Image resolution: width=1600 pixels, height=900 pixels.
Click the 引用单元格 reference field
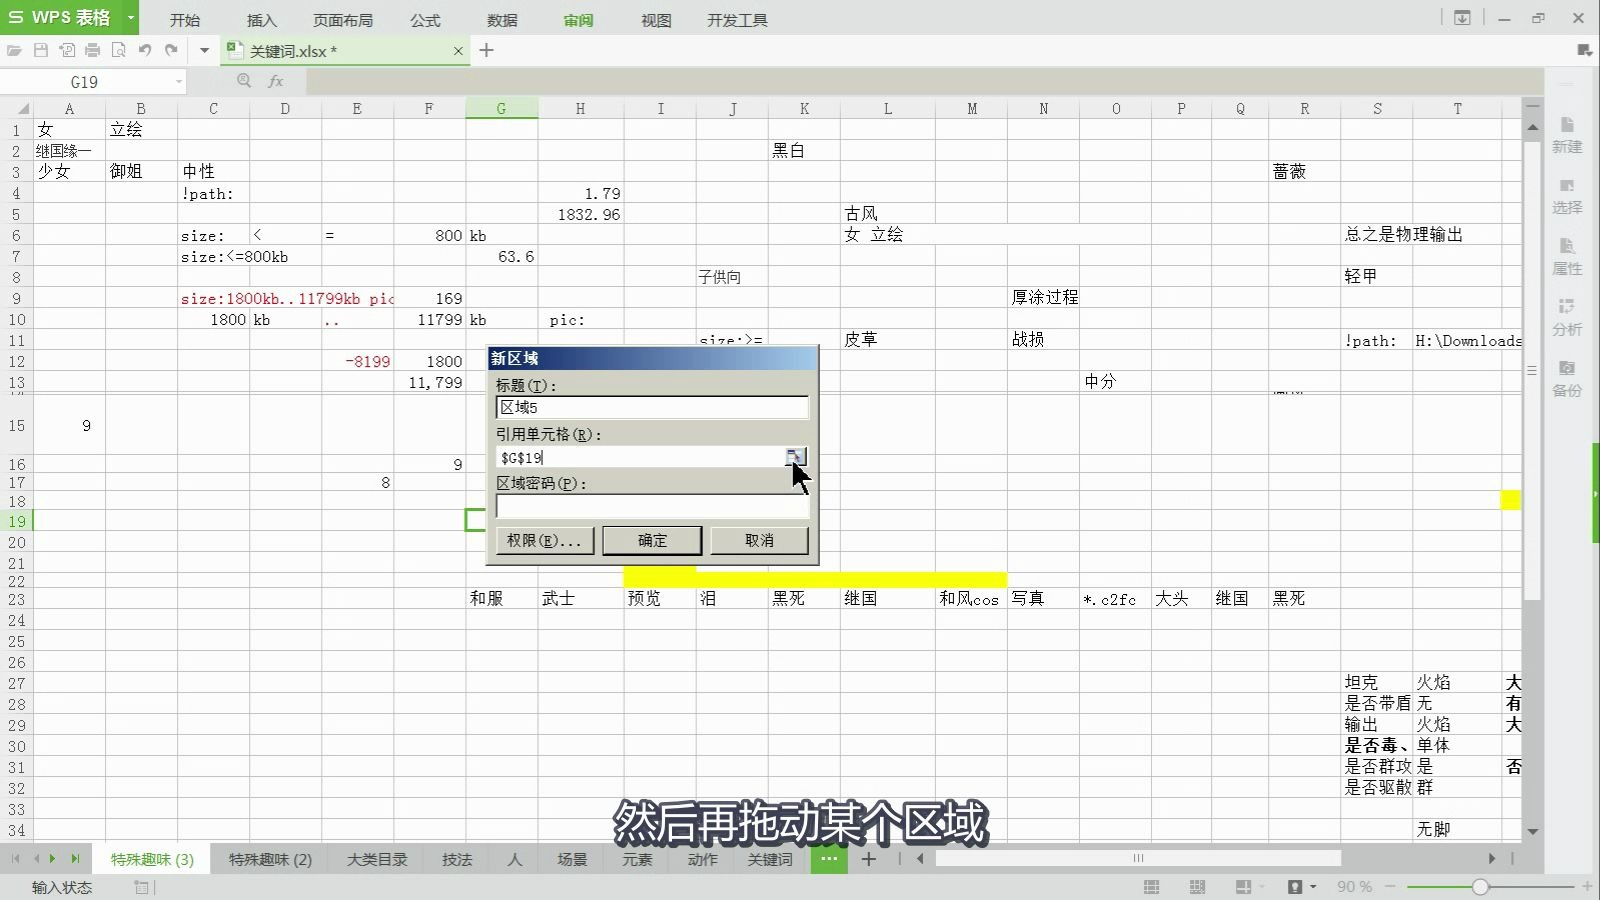(640, 457)
